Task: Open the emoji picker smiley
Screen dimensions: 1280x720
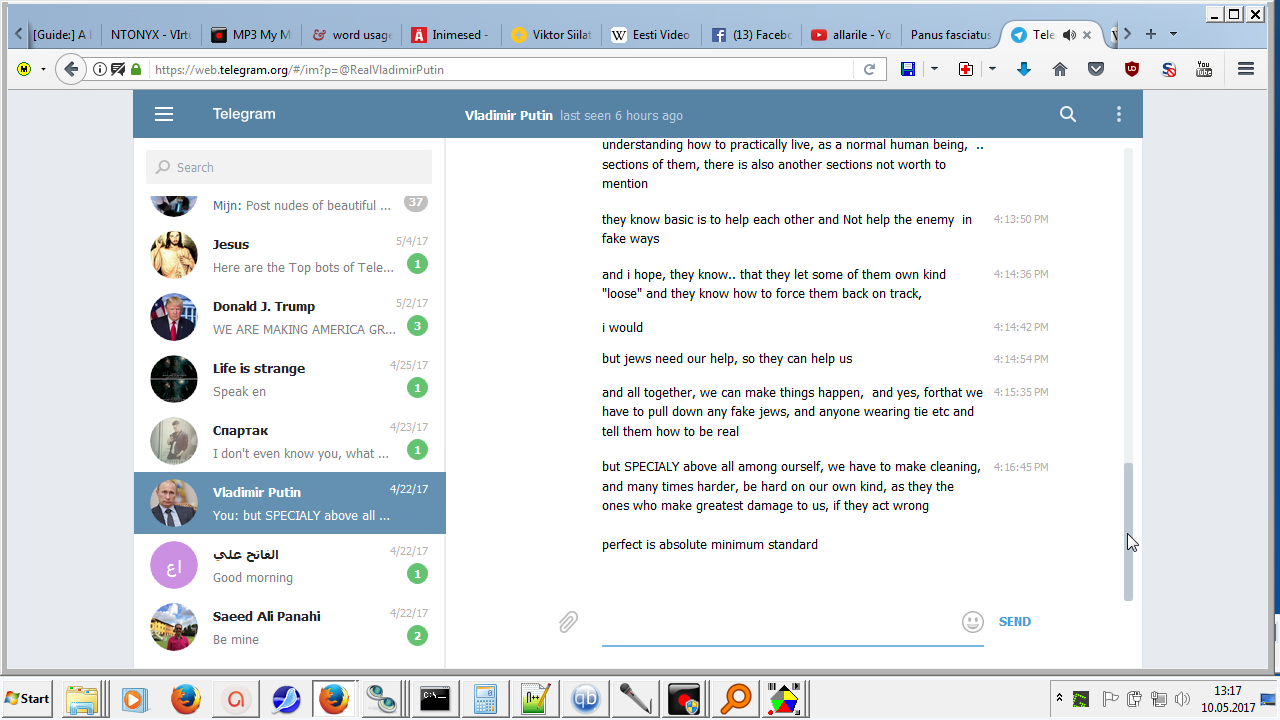Action: [x=972, y=622]
